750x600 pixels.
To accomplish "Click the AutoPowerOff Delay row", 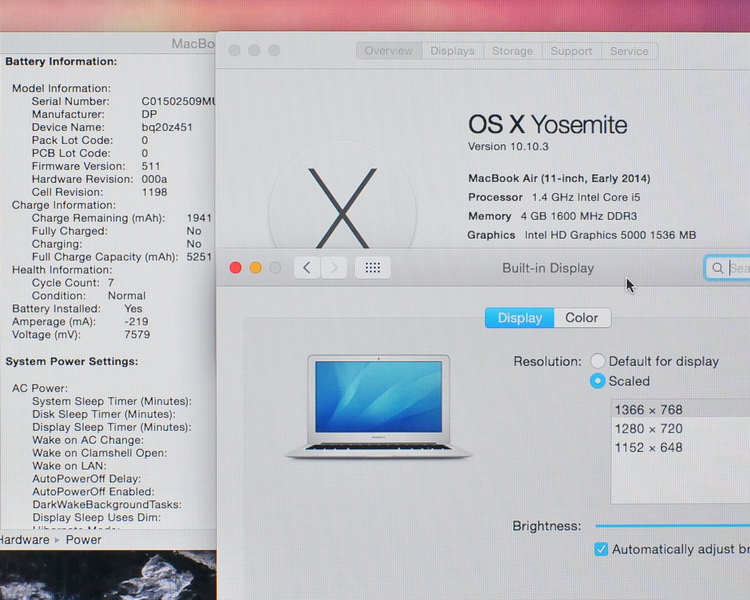I will [x=87, y=478].
